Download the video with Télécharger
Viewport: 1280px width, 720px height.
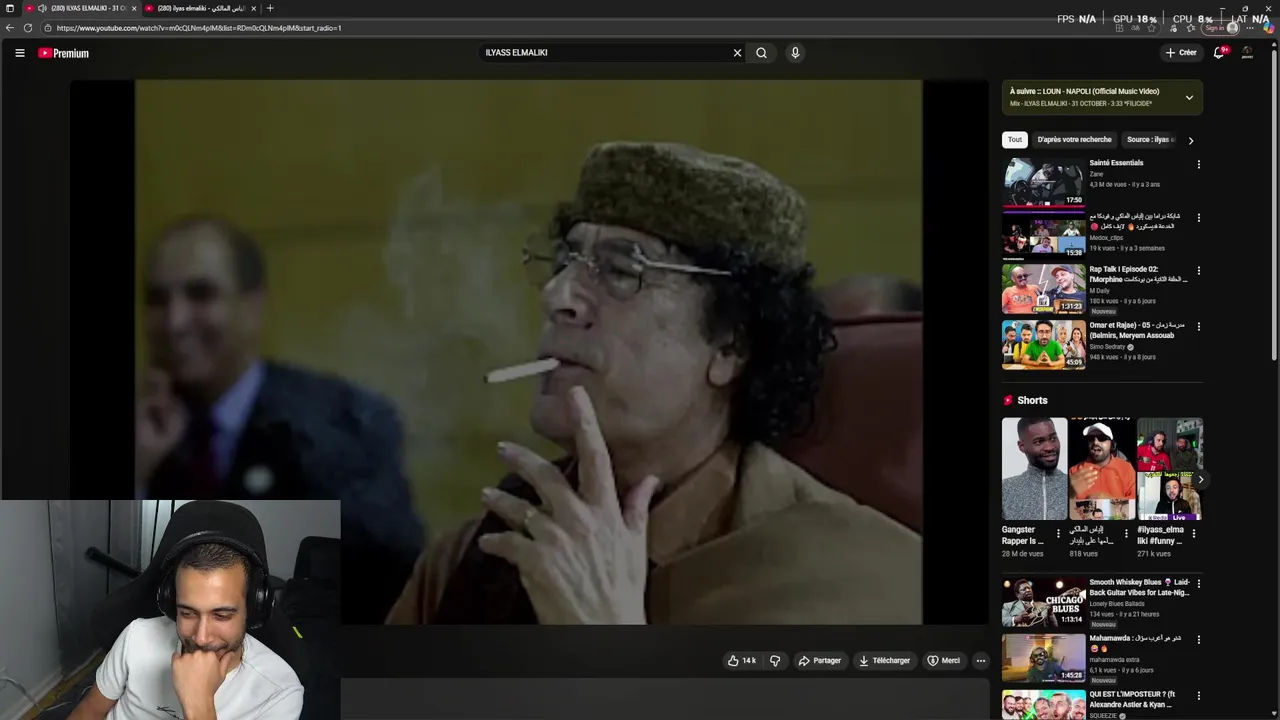[885, 661]
